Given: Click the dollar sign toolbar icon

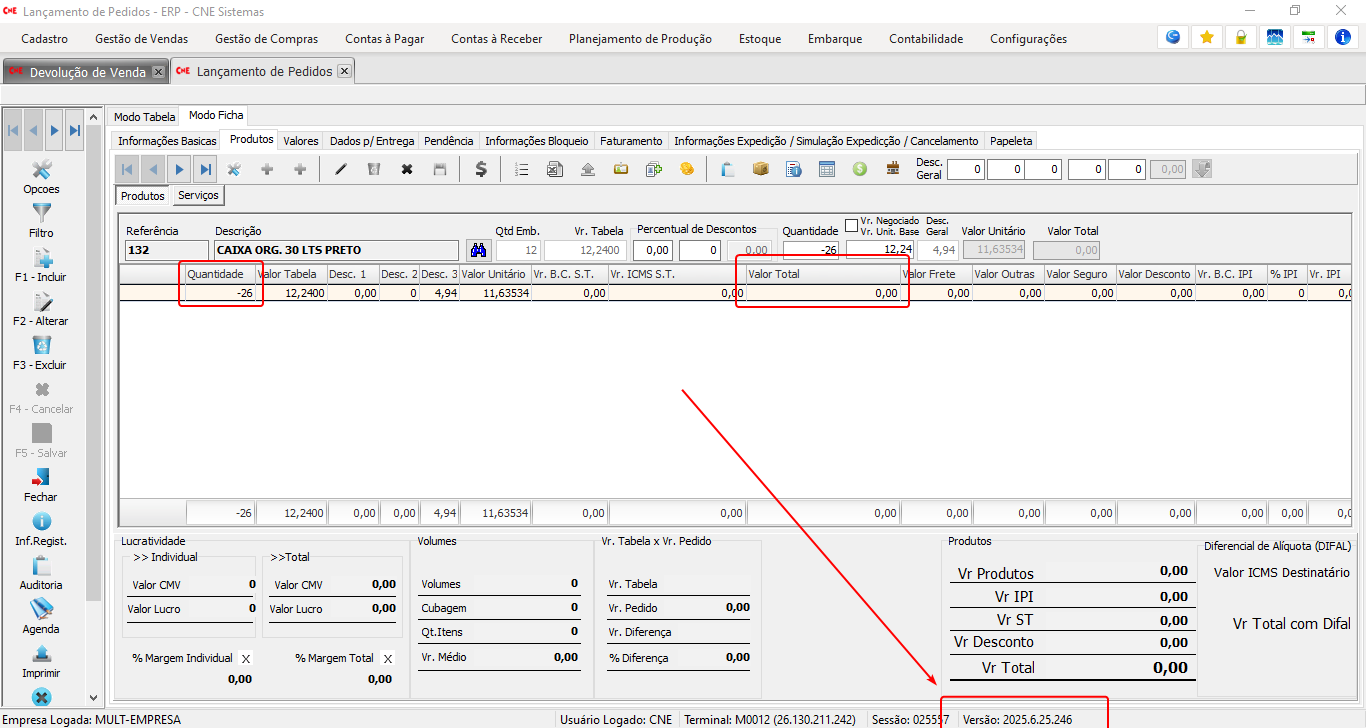Looking at the screenshot, I should pos(481,169).
